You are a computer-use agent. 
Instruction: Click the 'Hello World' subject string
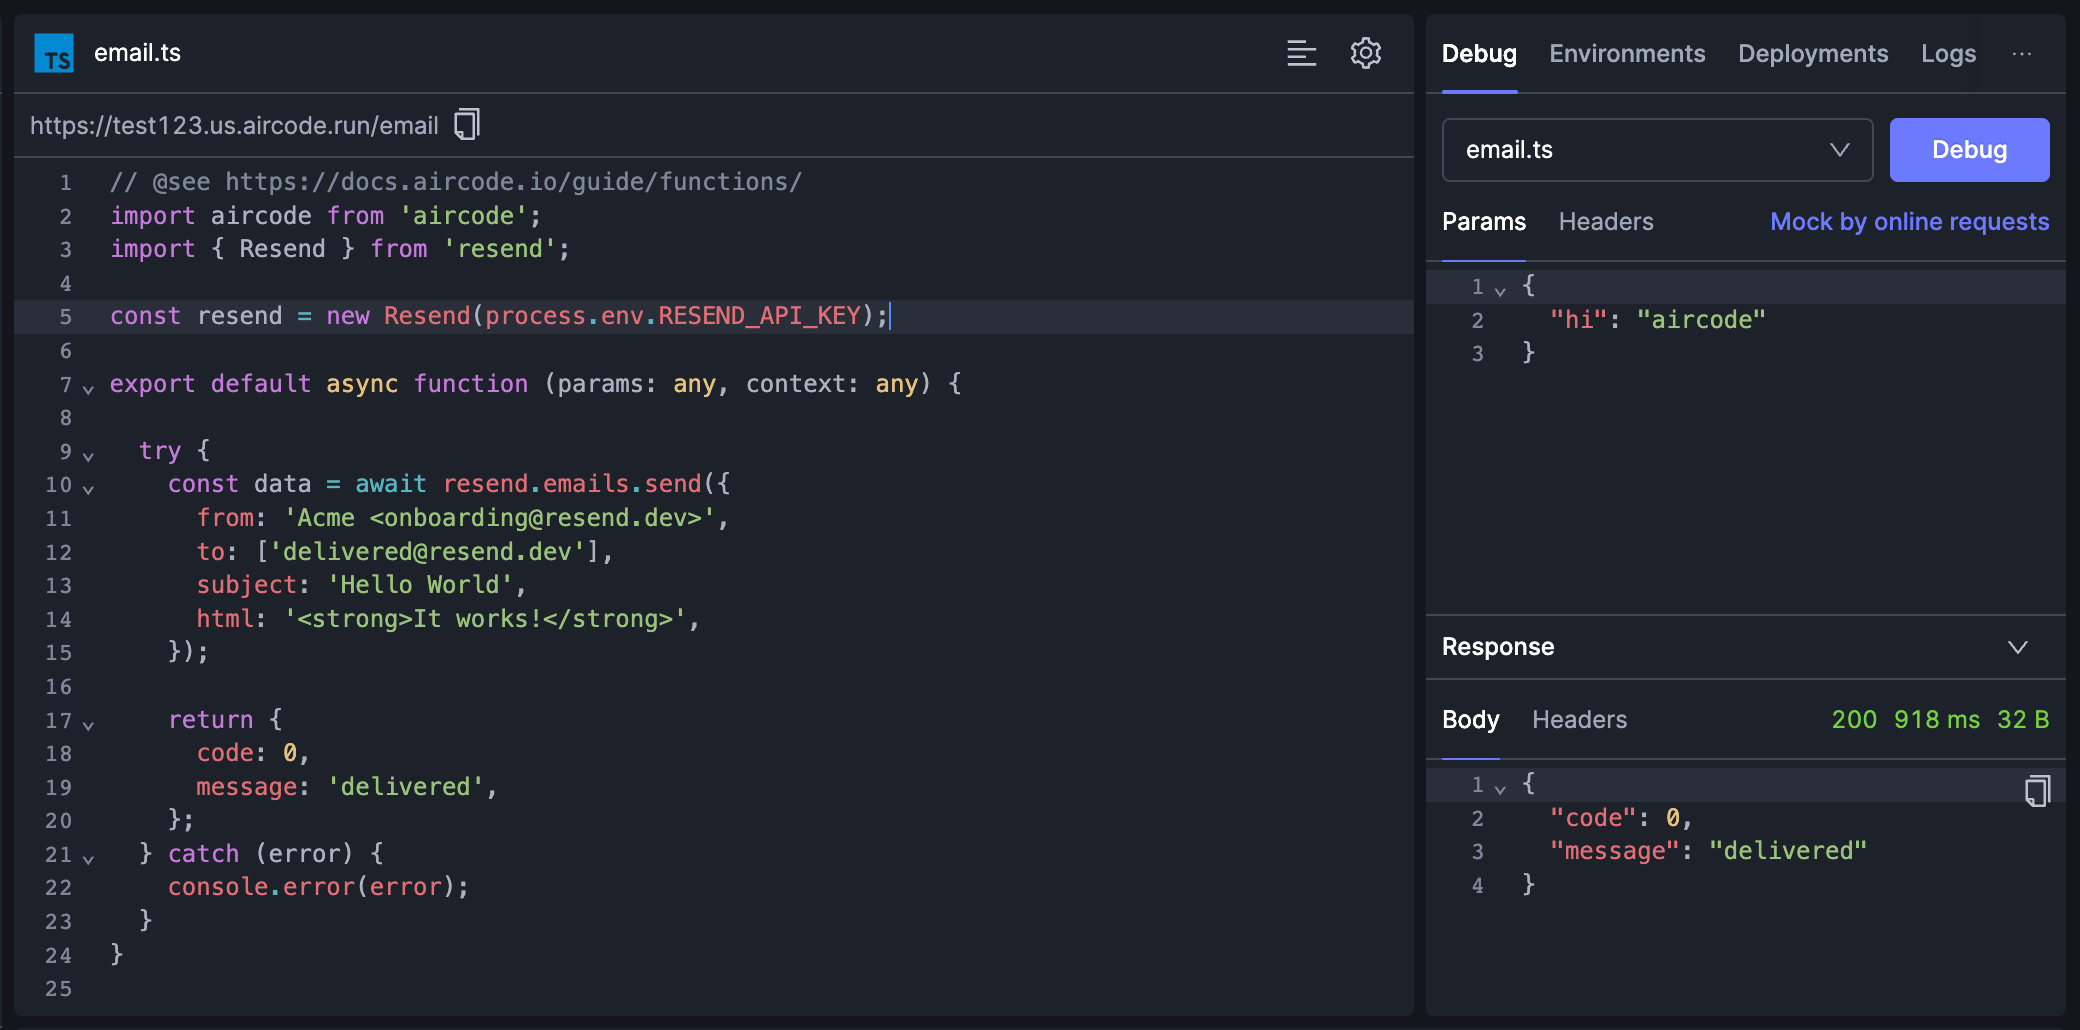420,585
